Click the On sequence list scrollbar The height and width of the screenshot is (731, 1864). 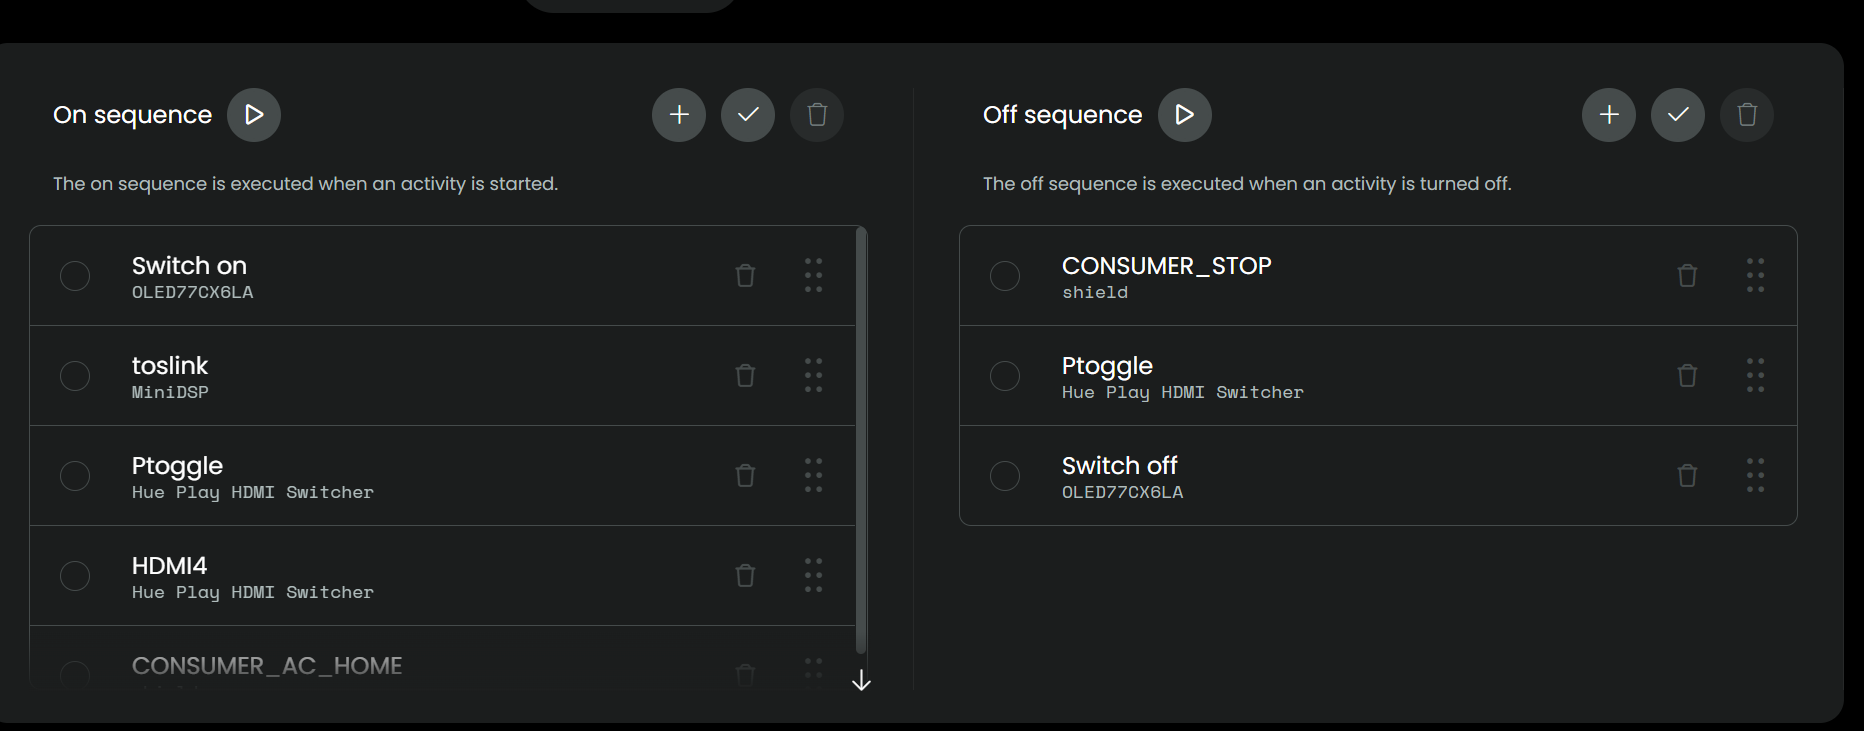click(x=861, y=440)
